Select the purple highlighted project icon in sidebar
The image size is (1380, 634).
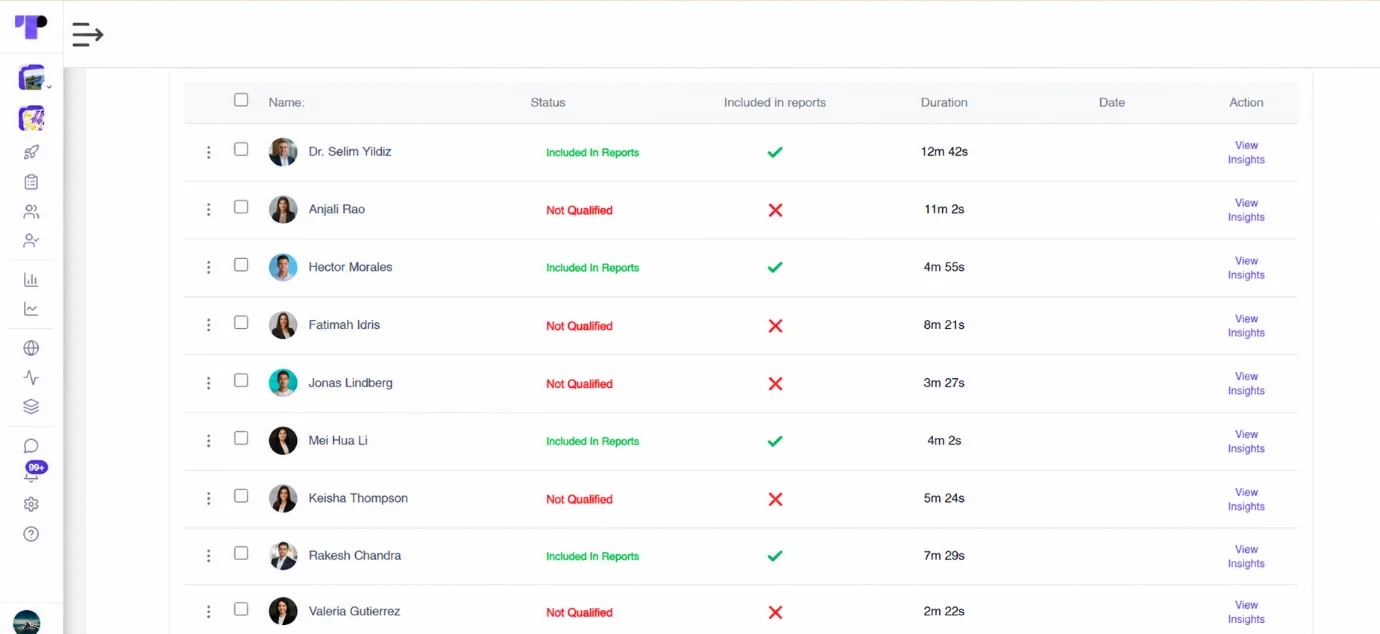point(31,118)
